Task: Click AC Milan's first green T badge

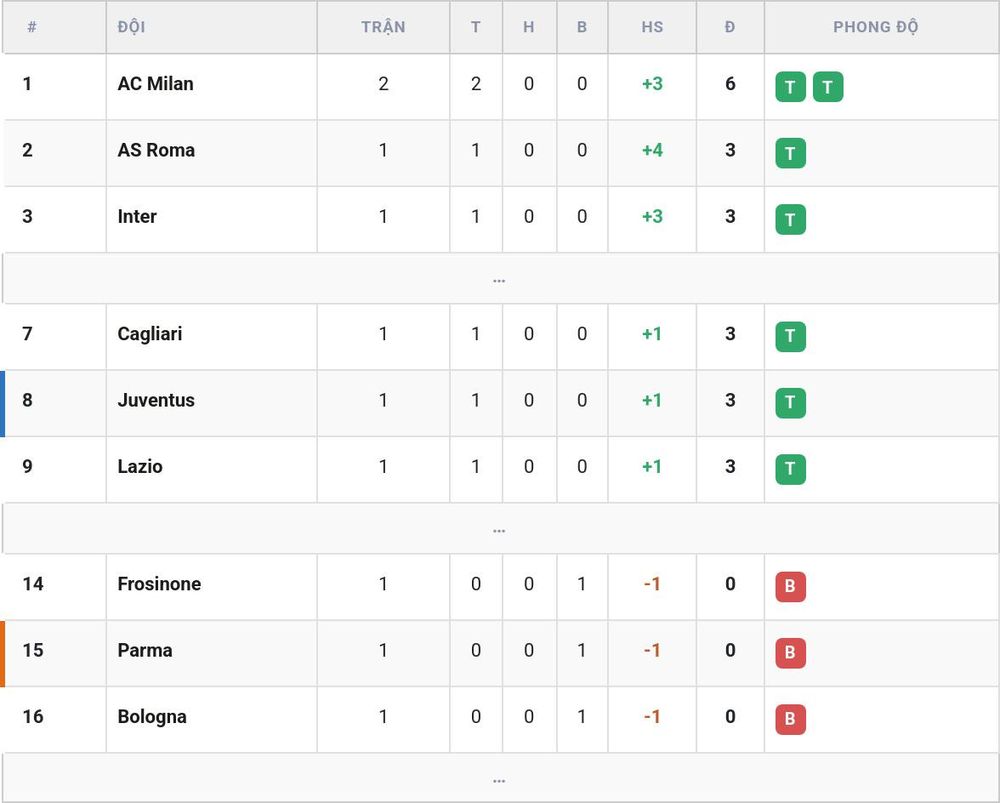Action: click(x=790, y=87)
